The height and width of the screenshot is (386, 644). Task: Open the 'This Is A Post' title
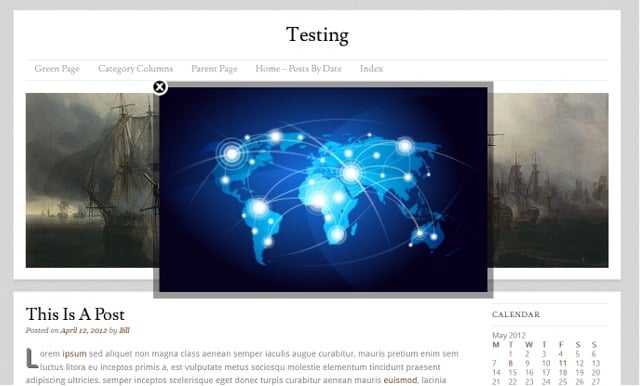pyautogui.click(x=75, y=315)
